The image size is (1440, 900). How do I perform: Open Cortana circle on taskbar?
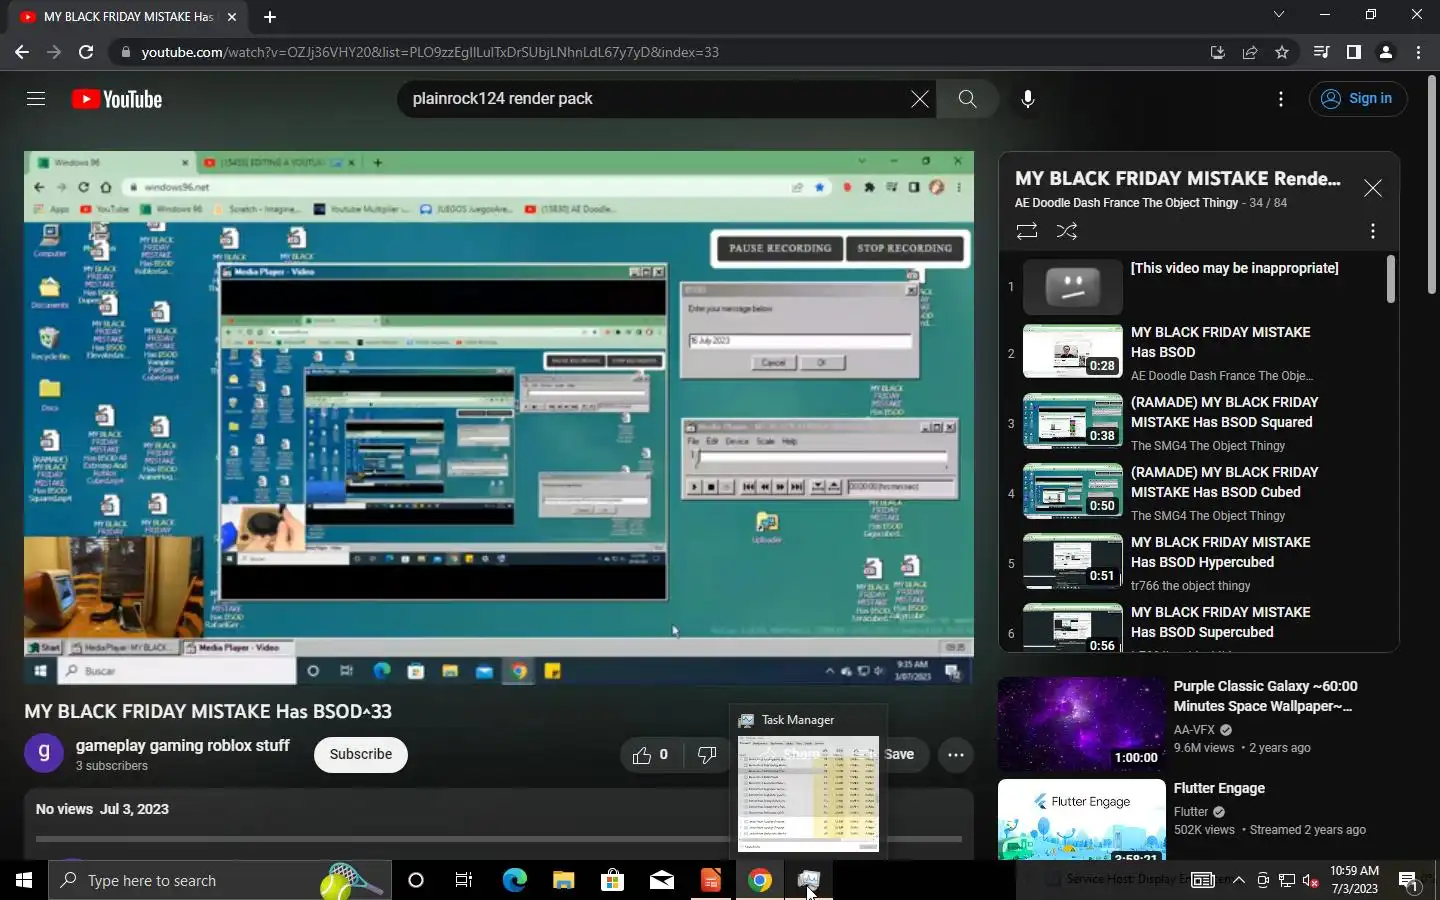pyautogui.click(x=416, y=880)
